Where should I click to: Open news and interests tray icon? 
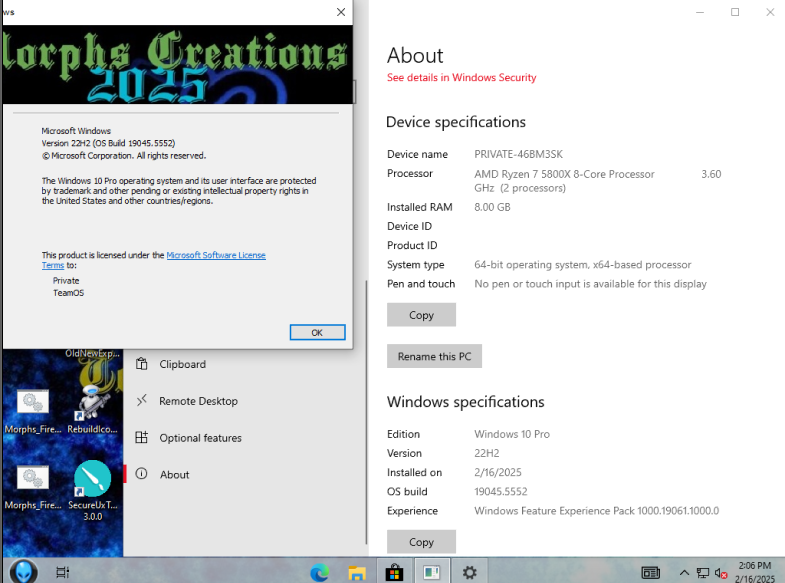pos(650,572)
